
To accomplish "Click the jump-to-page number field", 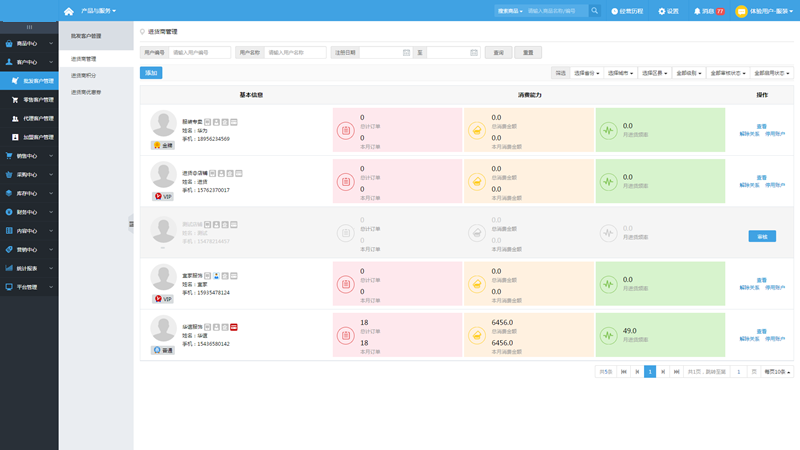I will pyautogui.click(x=739, y=372).
